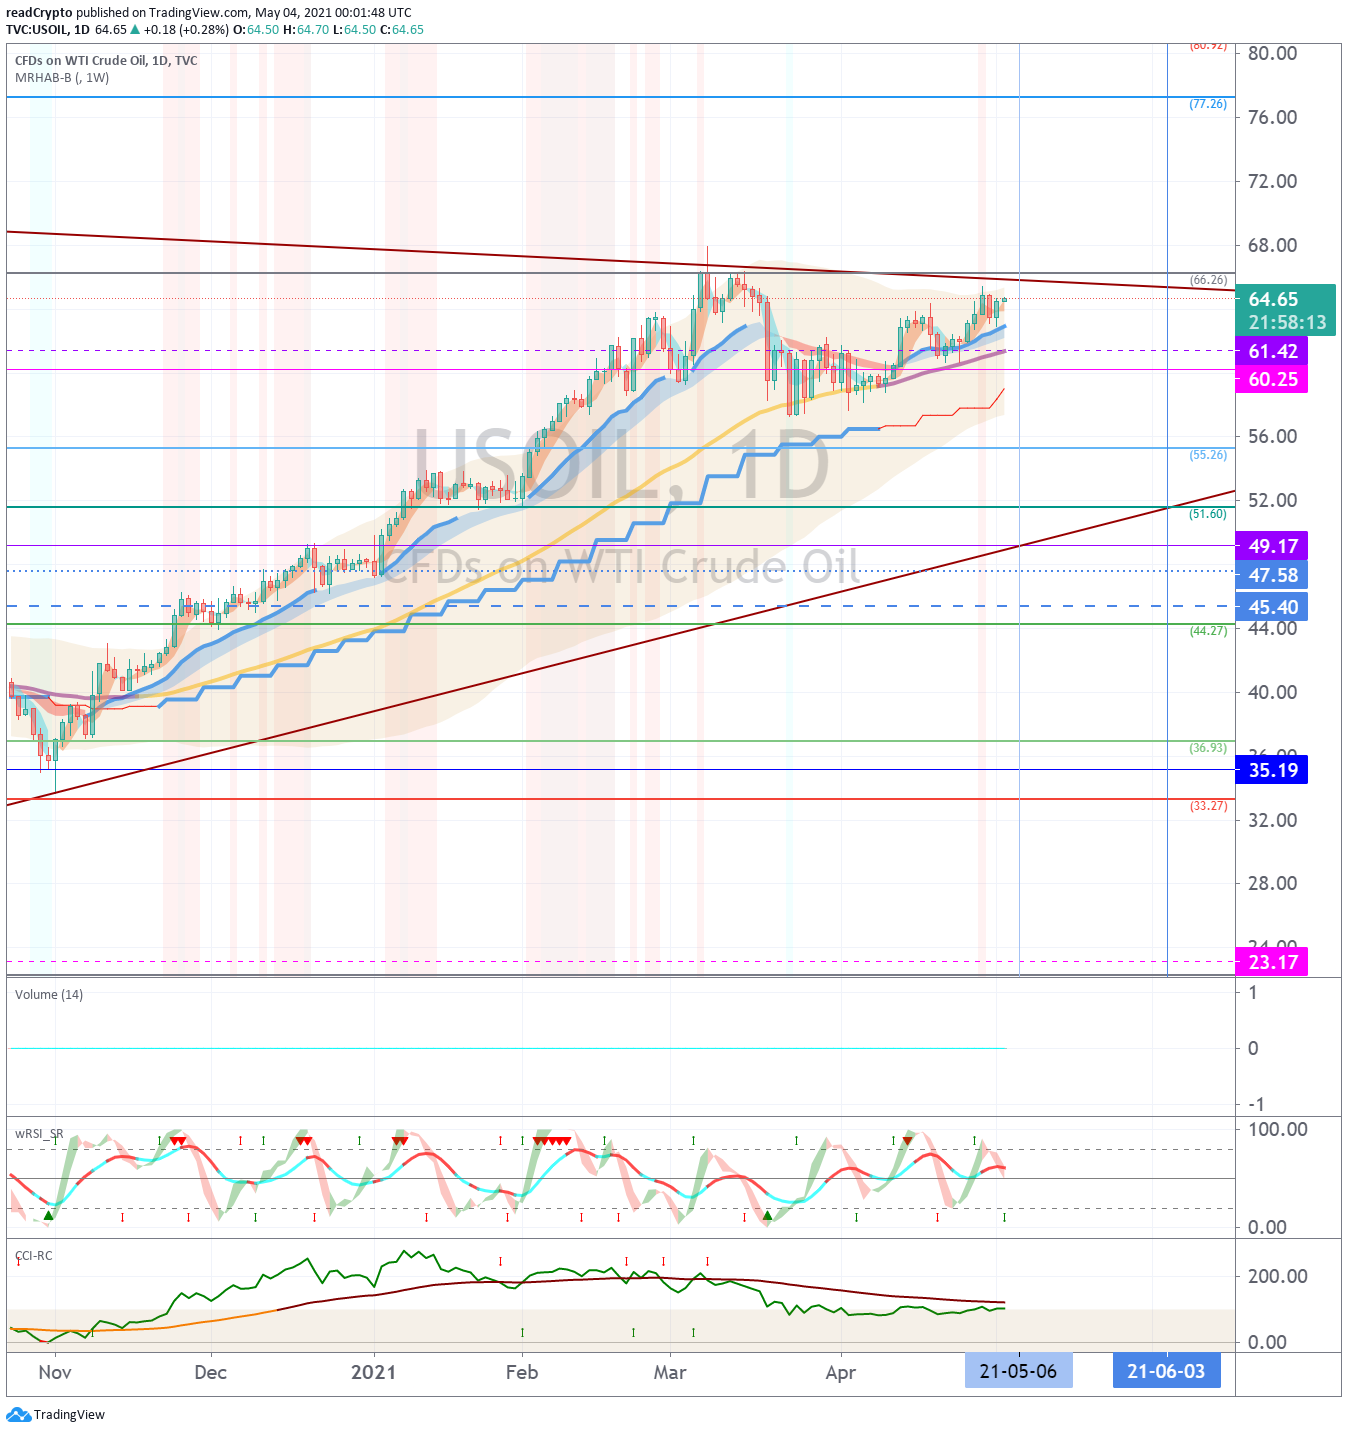Click the green up-arrow beside +0.18

(135, 30)
